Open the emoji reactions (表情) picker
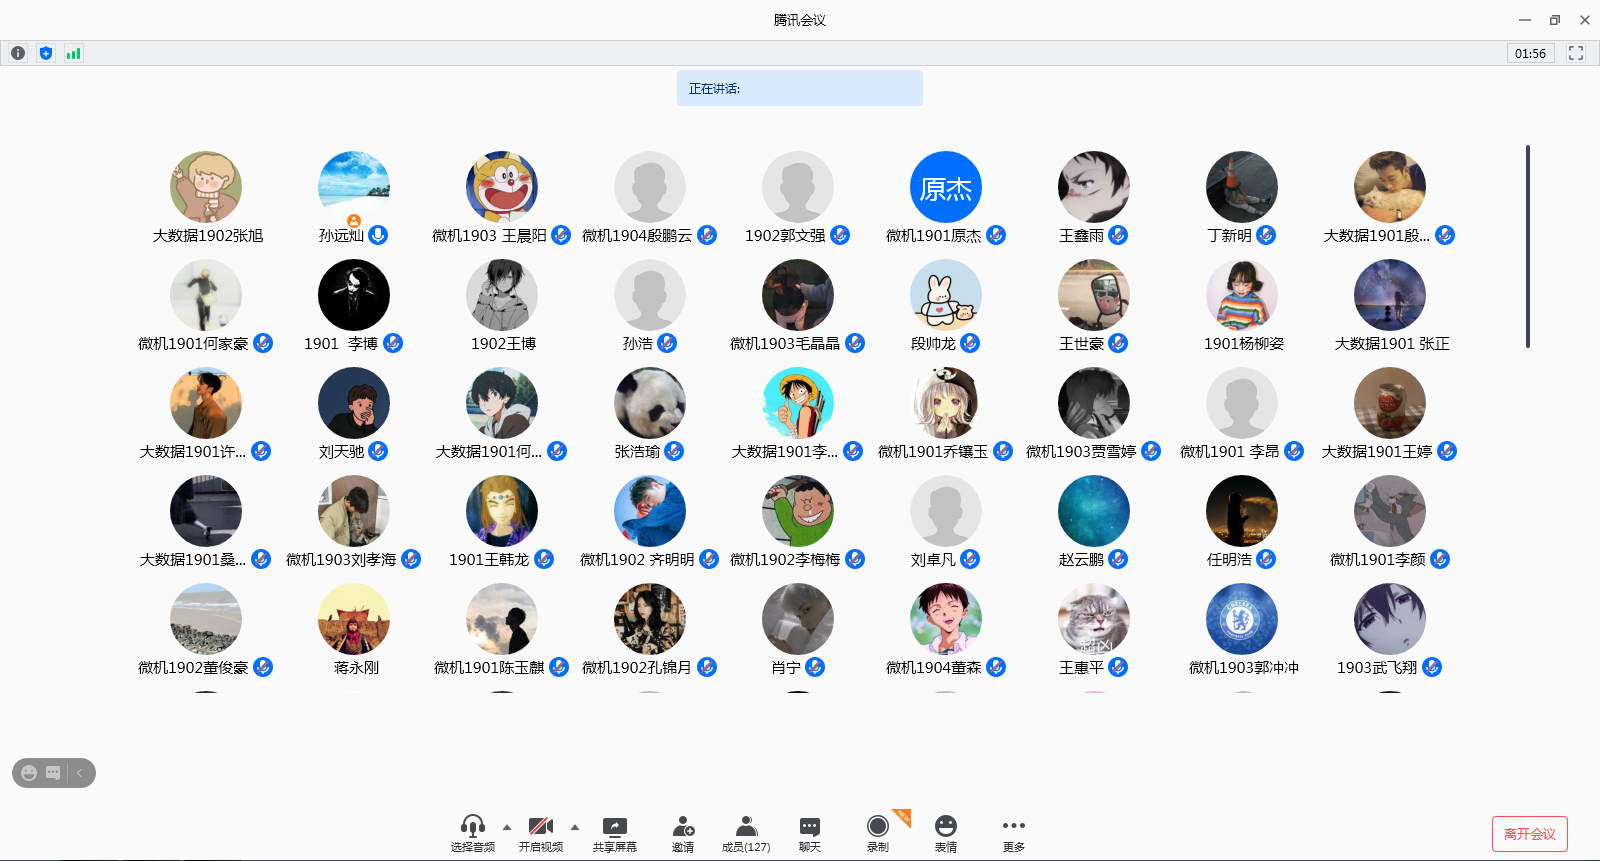Viewport: 1600px width, 861px height. (946, 833)
